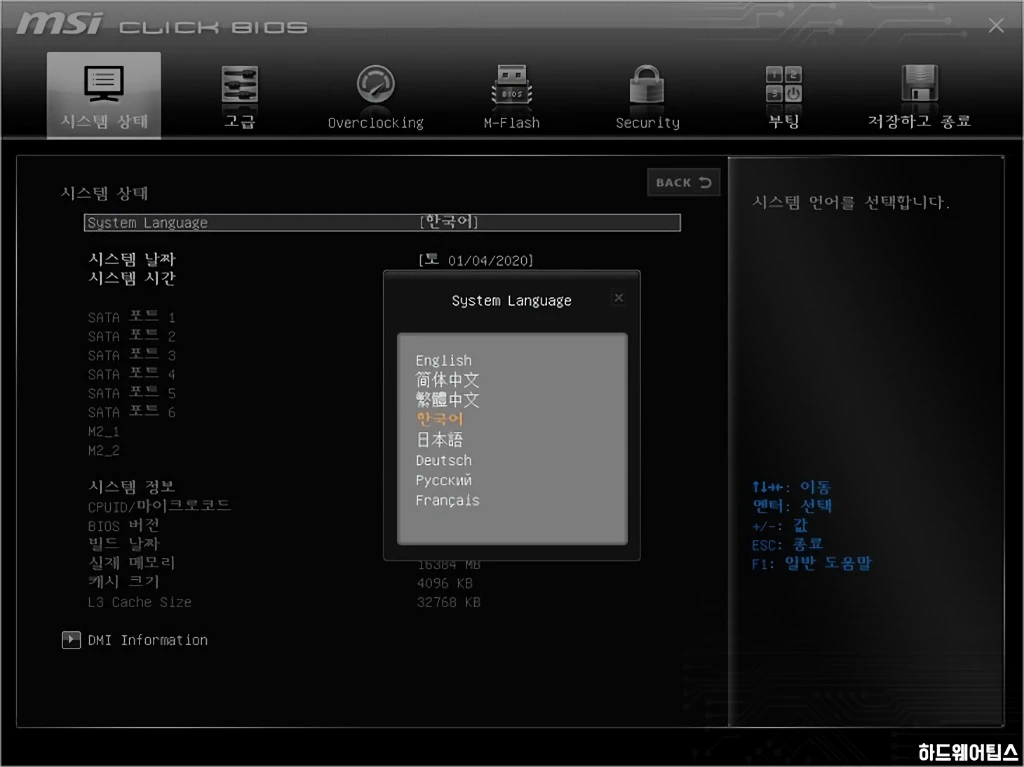Select 日本語 in language list

click(x=440, y=439)
